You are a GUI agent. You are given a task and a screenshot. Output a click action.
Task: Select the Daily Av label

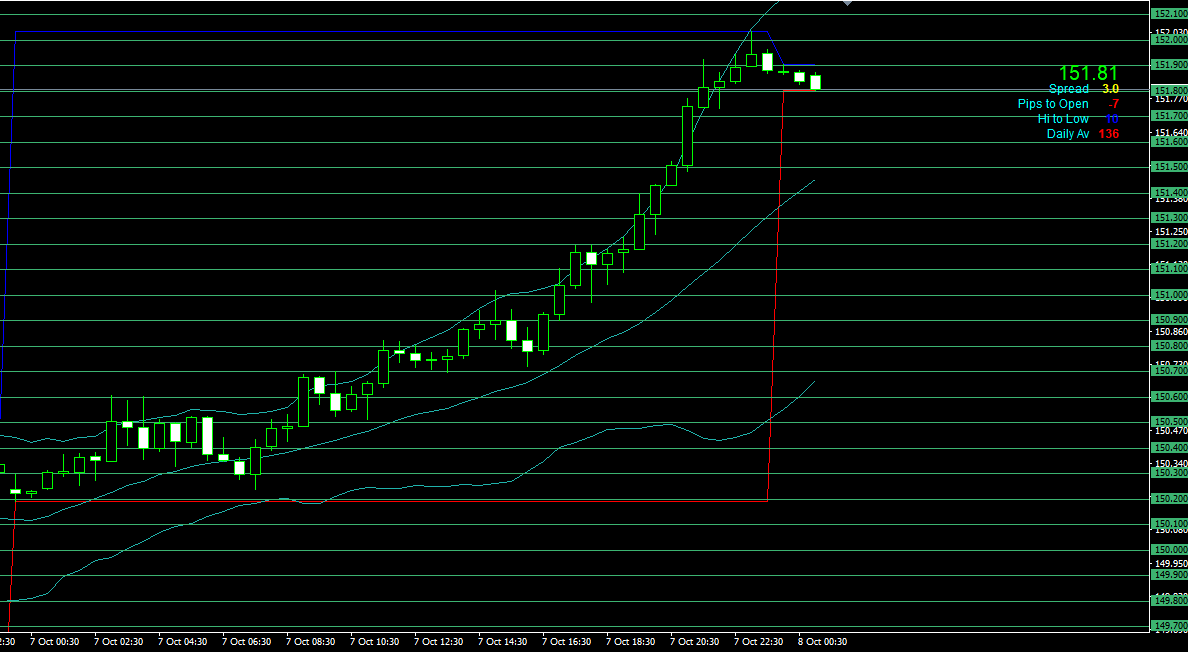tap(1067, 134)
